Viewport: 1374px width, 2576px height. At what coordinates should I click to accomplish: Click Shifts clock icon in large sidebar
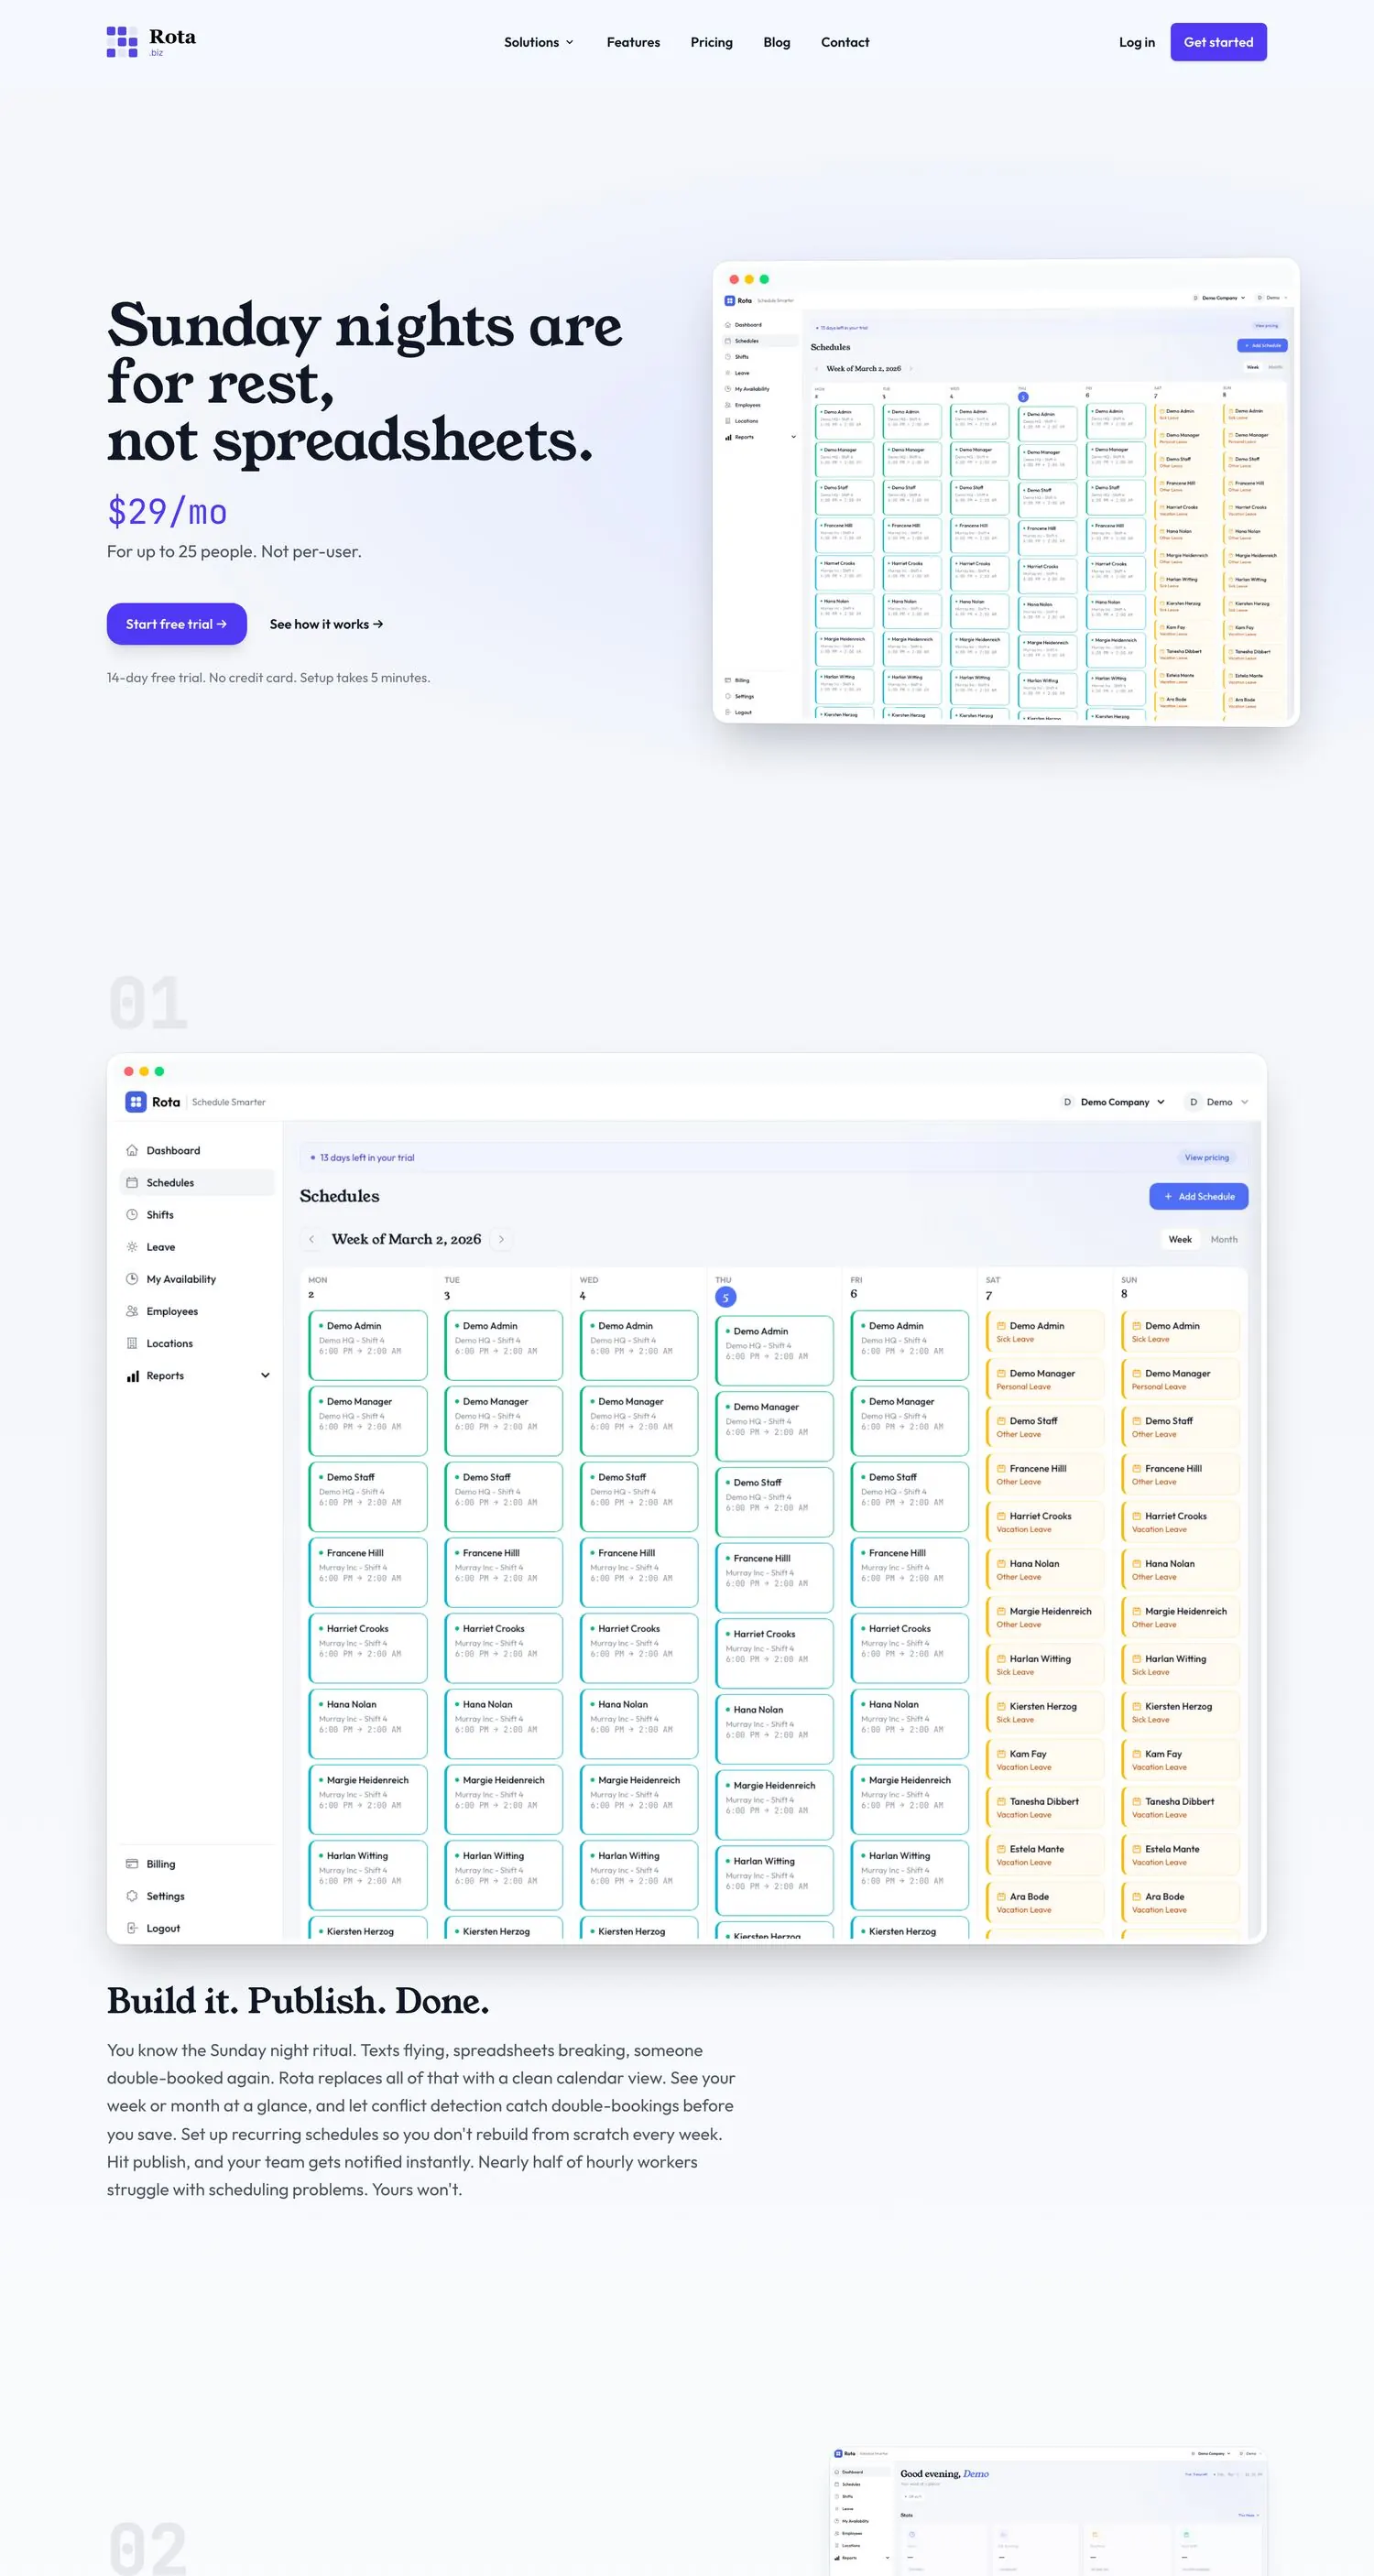click(x=132, y=1214)
